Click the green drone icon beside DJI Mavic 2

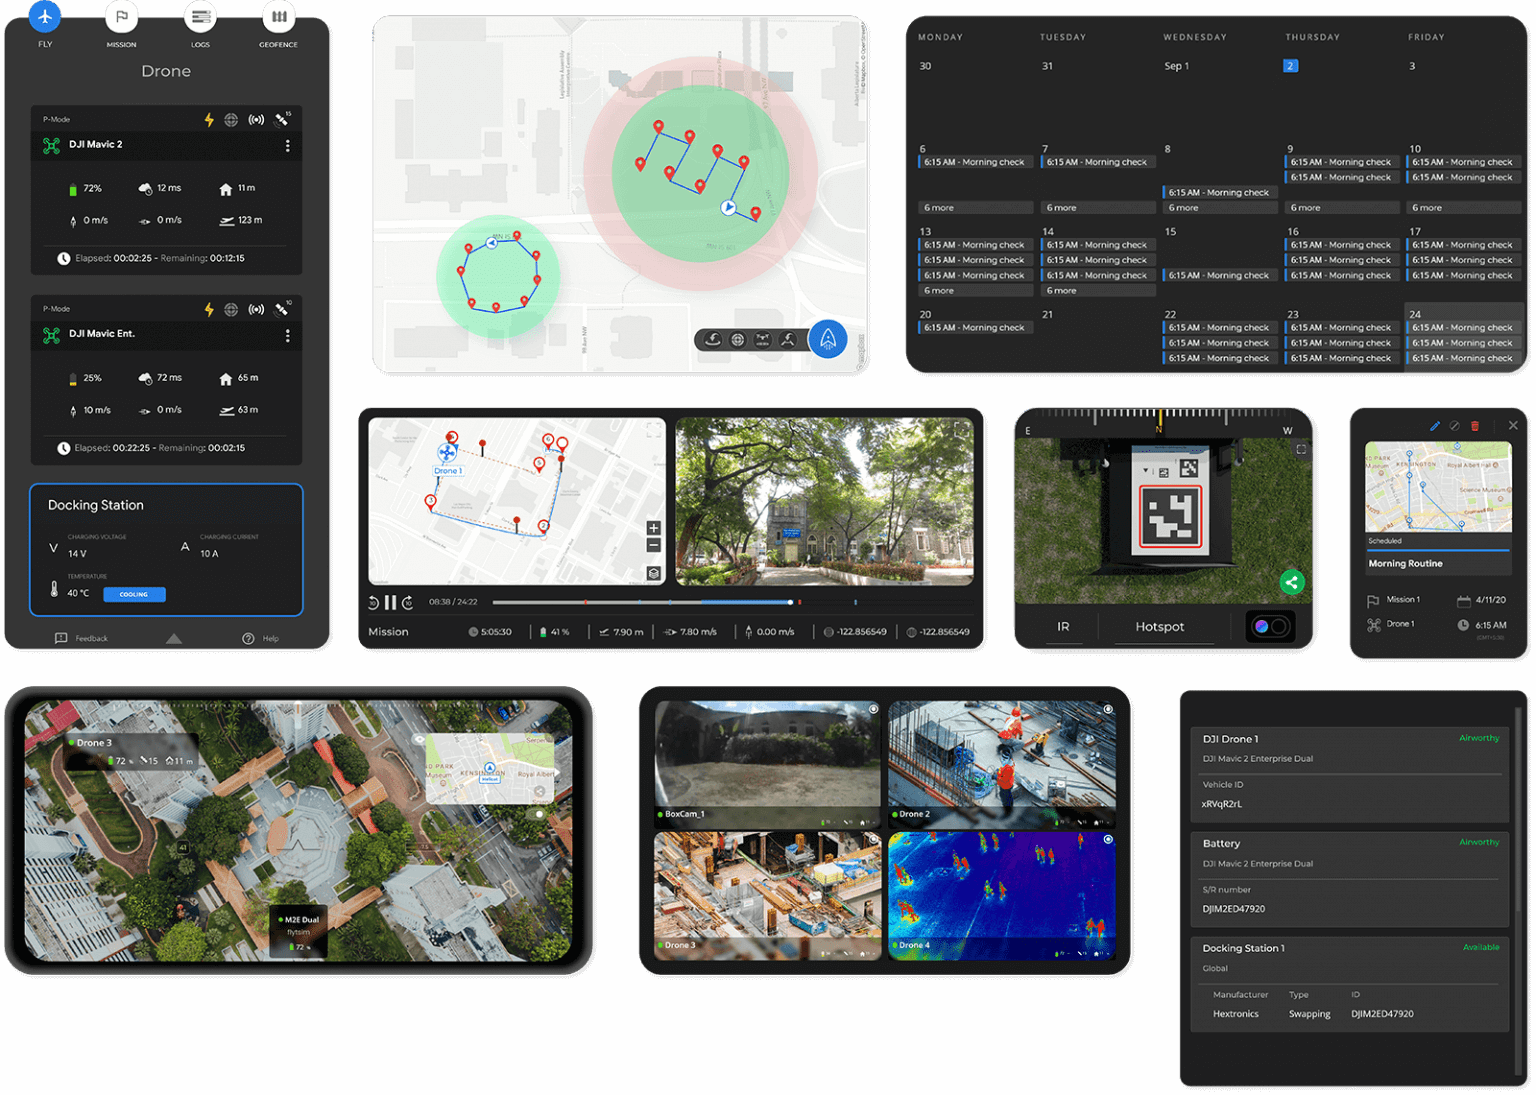(52, 146)
